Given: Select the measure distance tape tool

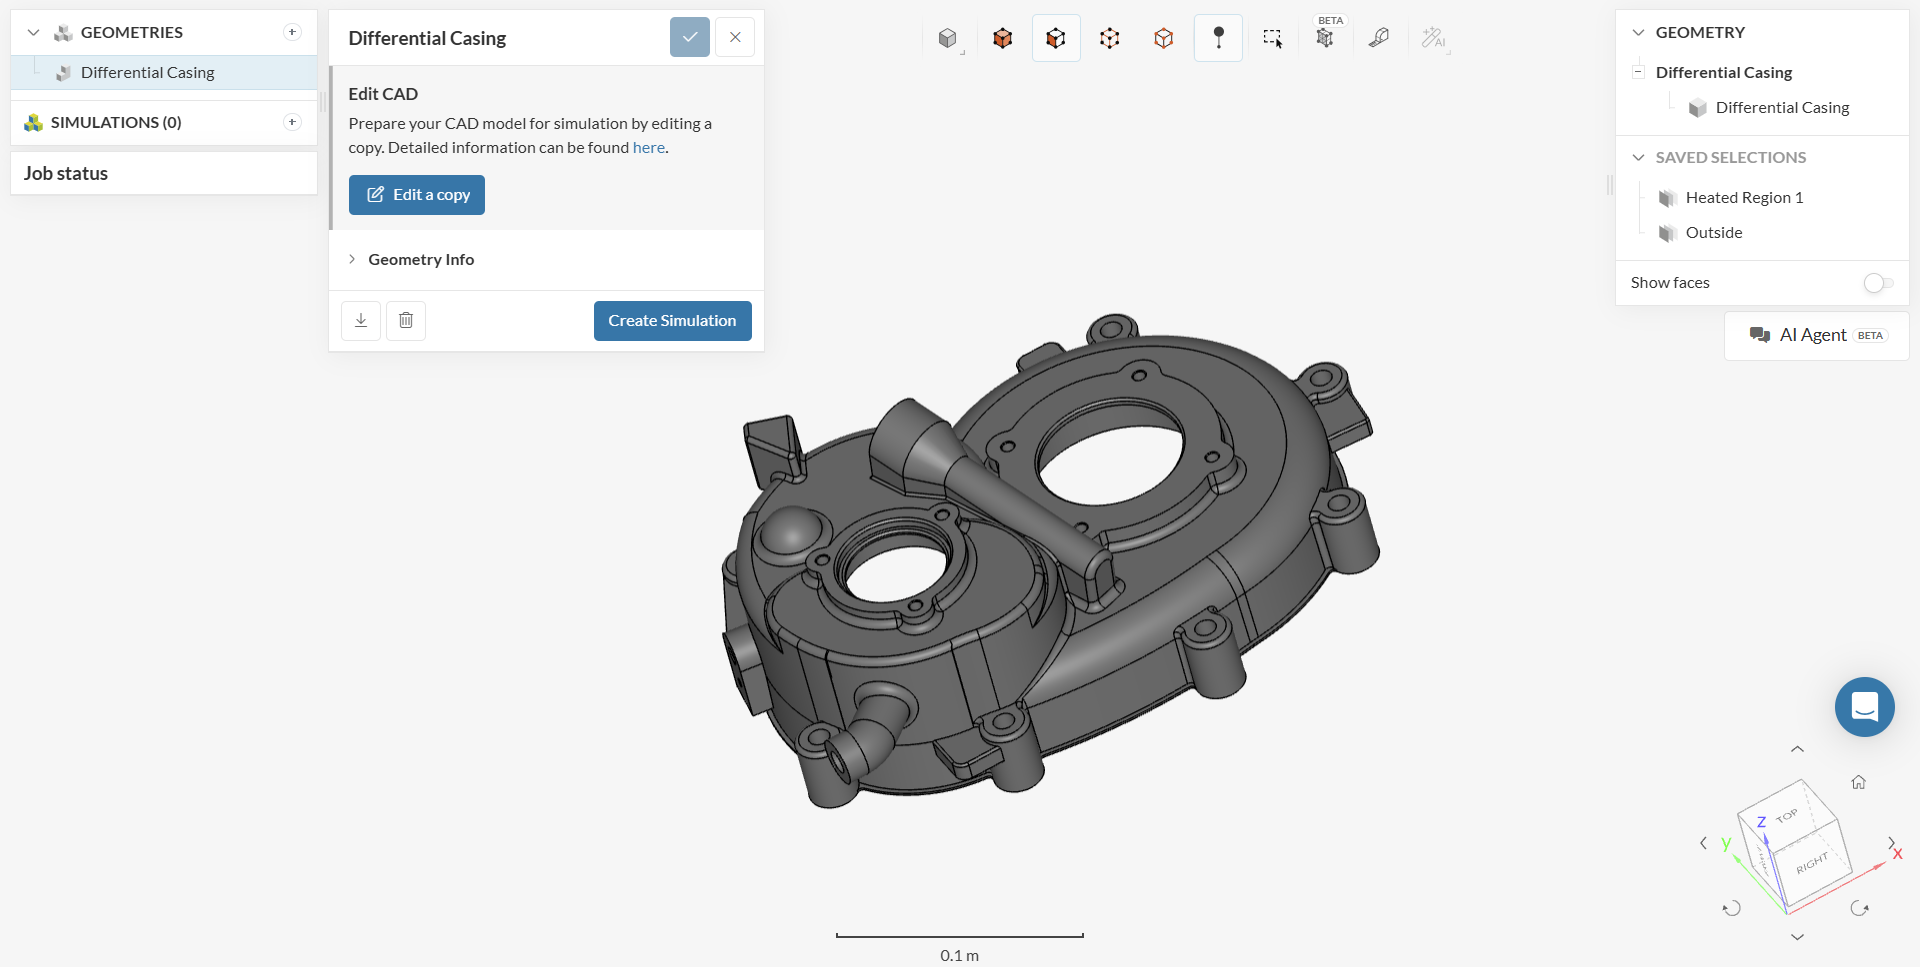Looking at the screenshot, I should 1379,38.
